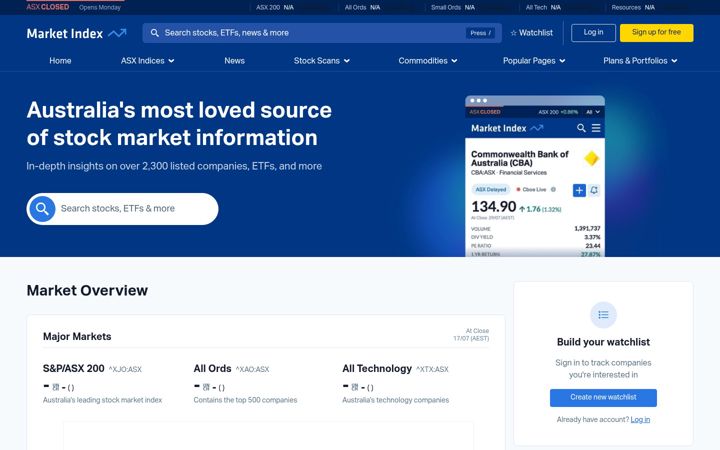The image size is (720, 450).
Task: Open the All dropdown in the phone mockup
Action: (593, 112)
